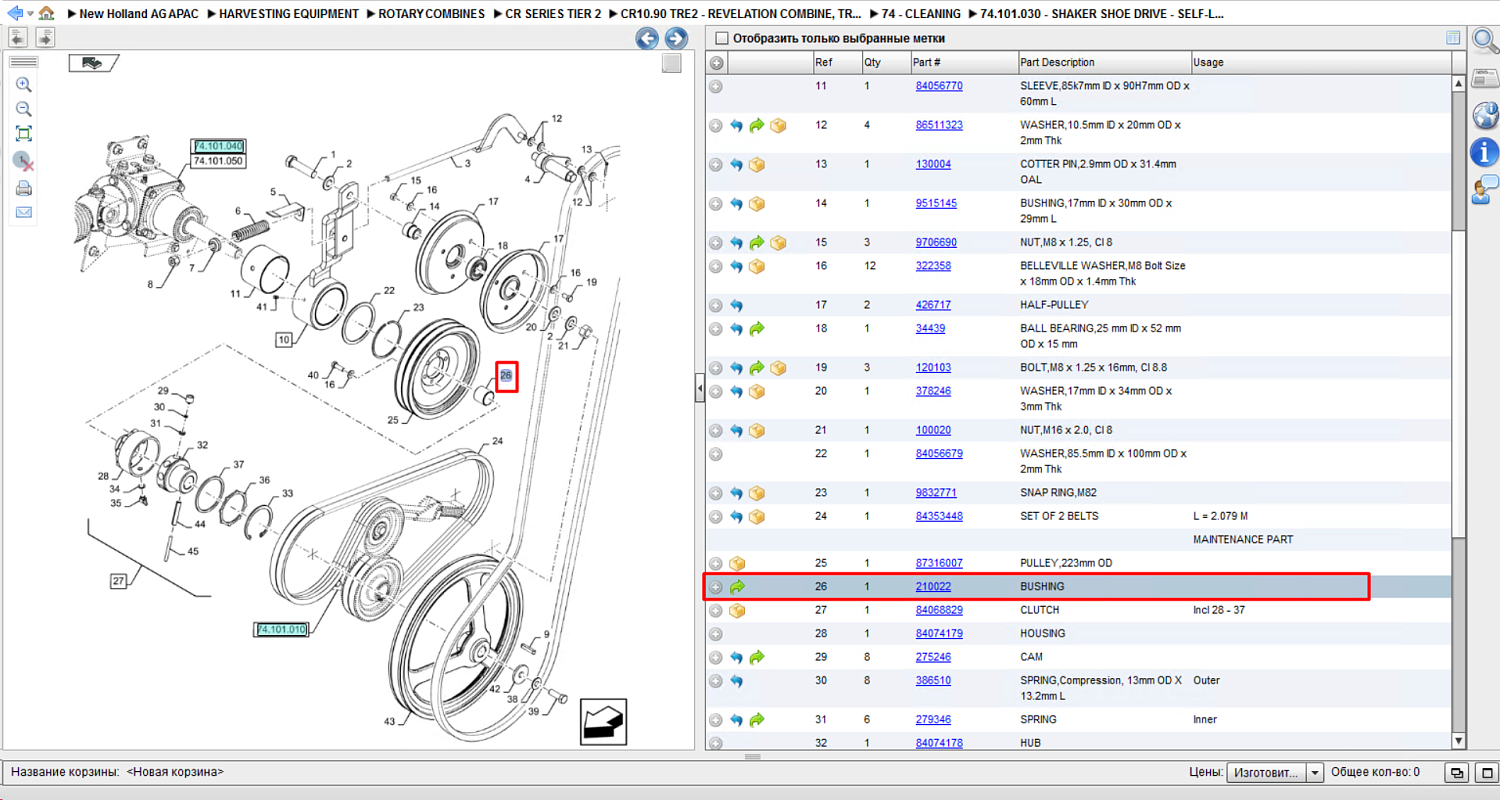Click the package icon in the PULLEY 87316007 row
The width and height of the screenshot is (1500, 800).
tap(737, 563)
